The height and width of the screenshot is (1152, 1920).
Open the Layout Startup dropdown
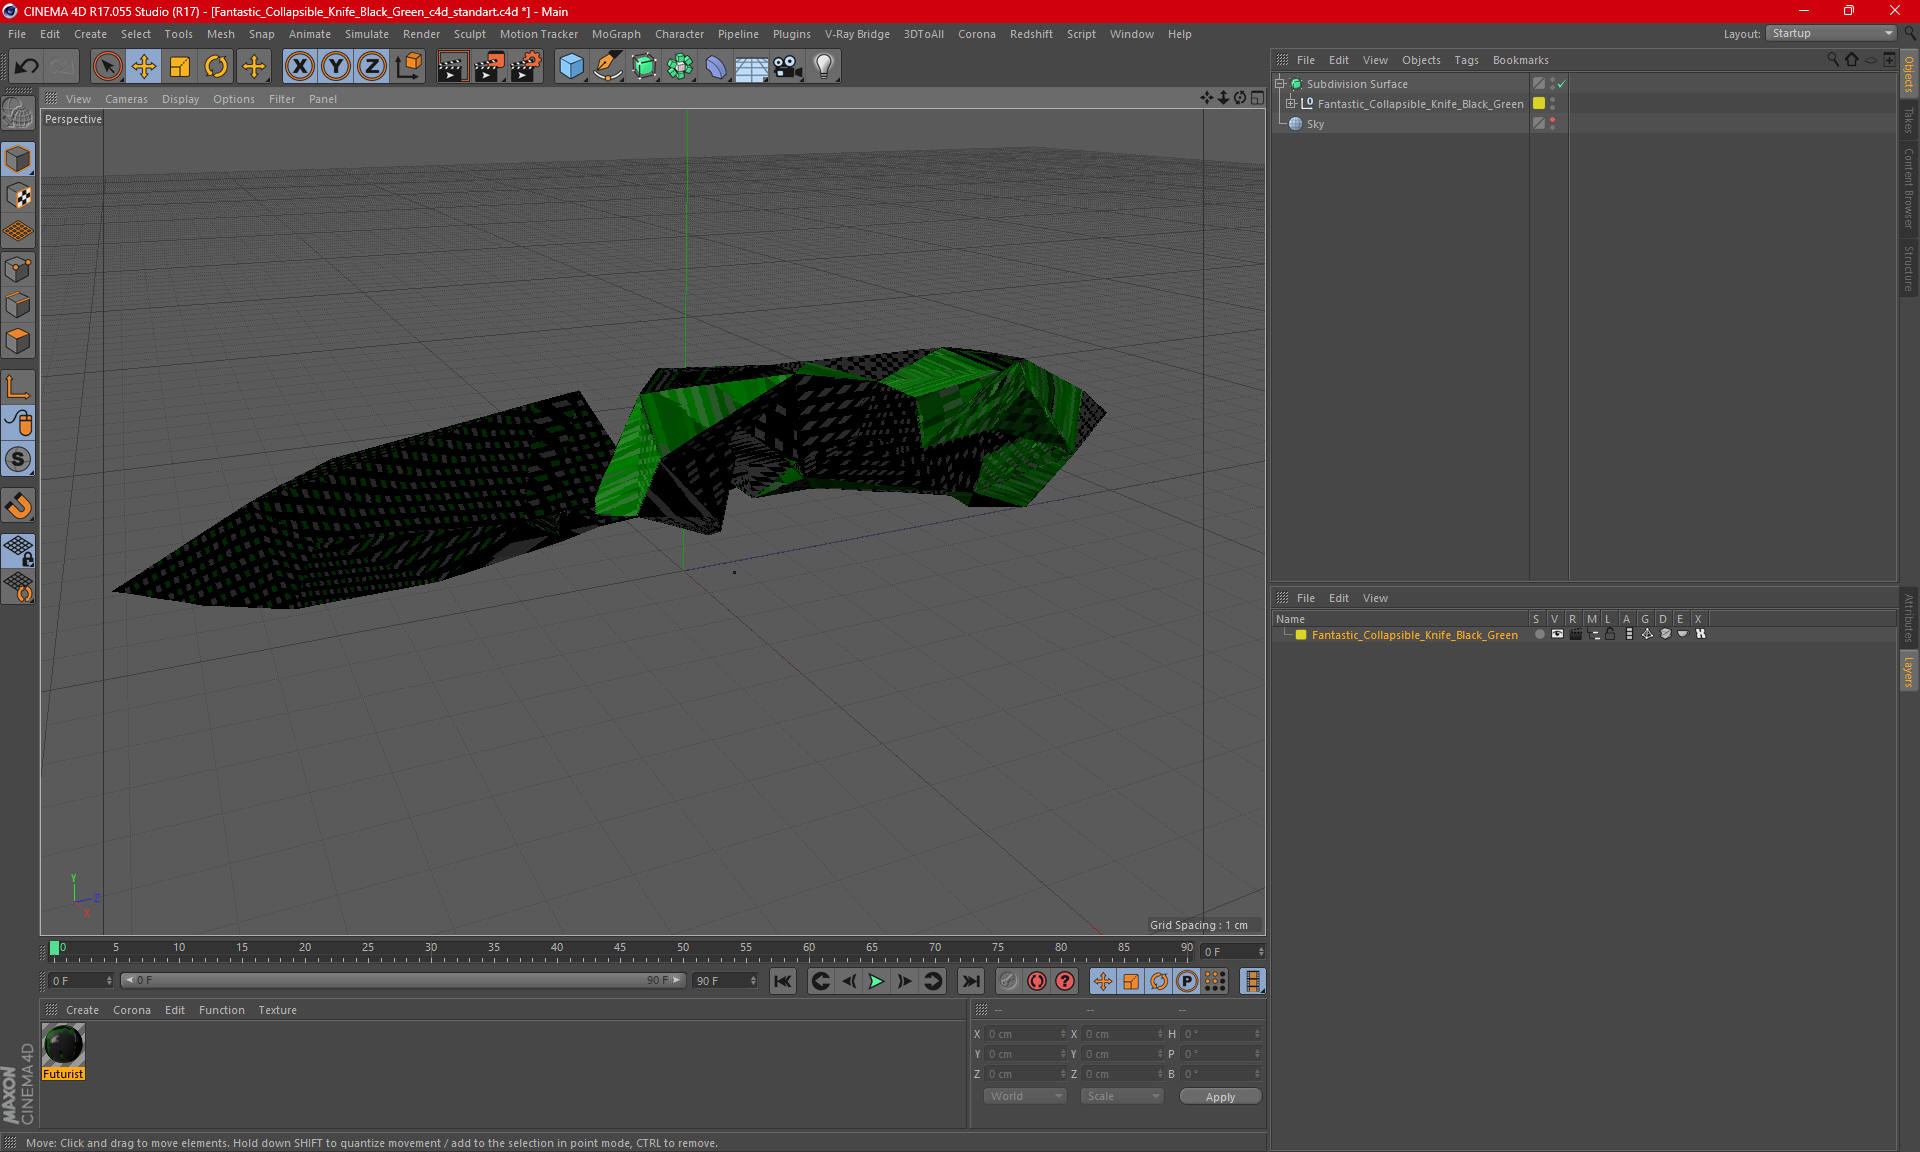coord(1831,34)
